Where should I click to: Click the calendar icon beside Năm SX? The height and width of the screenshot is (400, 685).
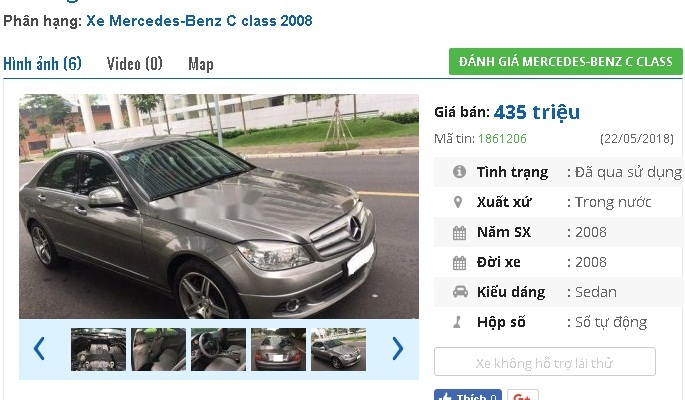click(x=459, y=232)
